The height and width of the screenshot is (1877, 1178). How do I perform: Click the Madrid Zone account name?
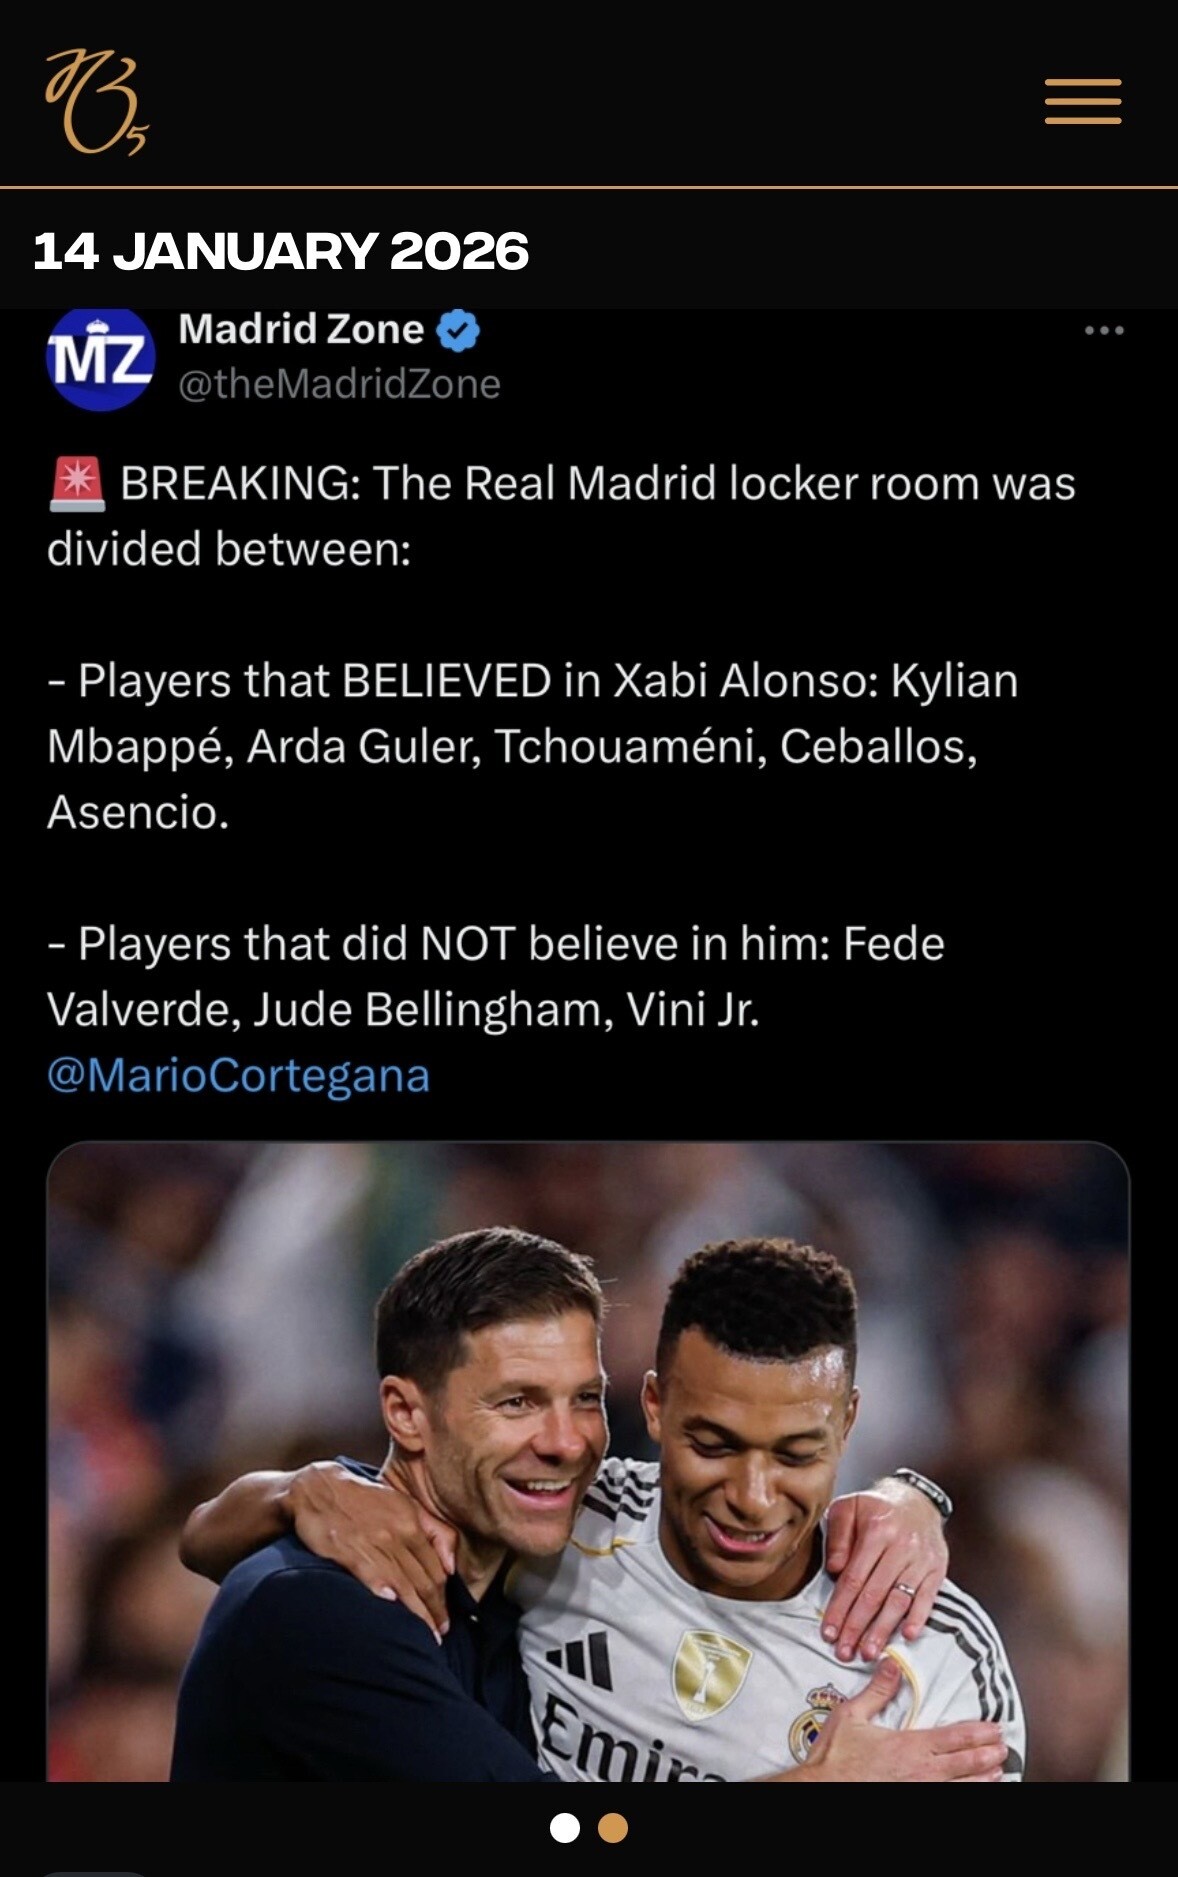(301, 329)
